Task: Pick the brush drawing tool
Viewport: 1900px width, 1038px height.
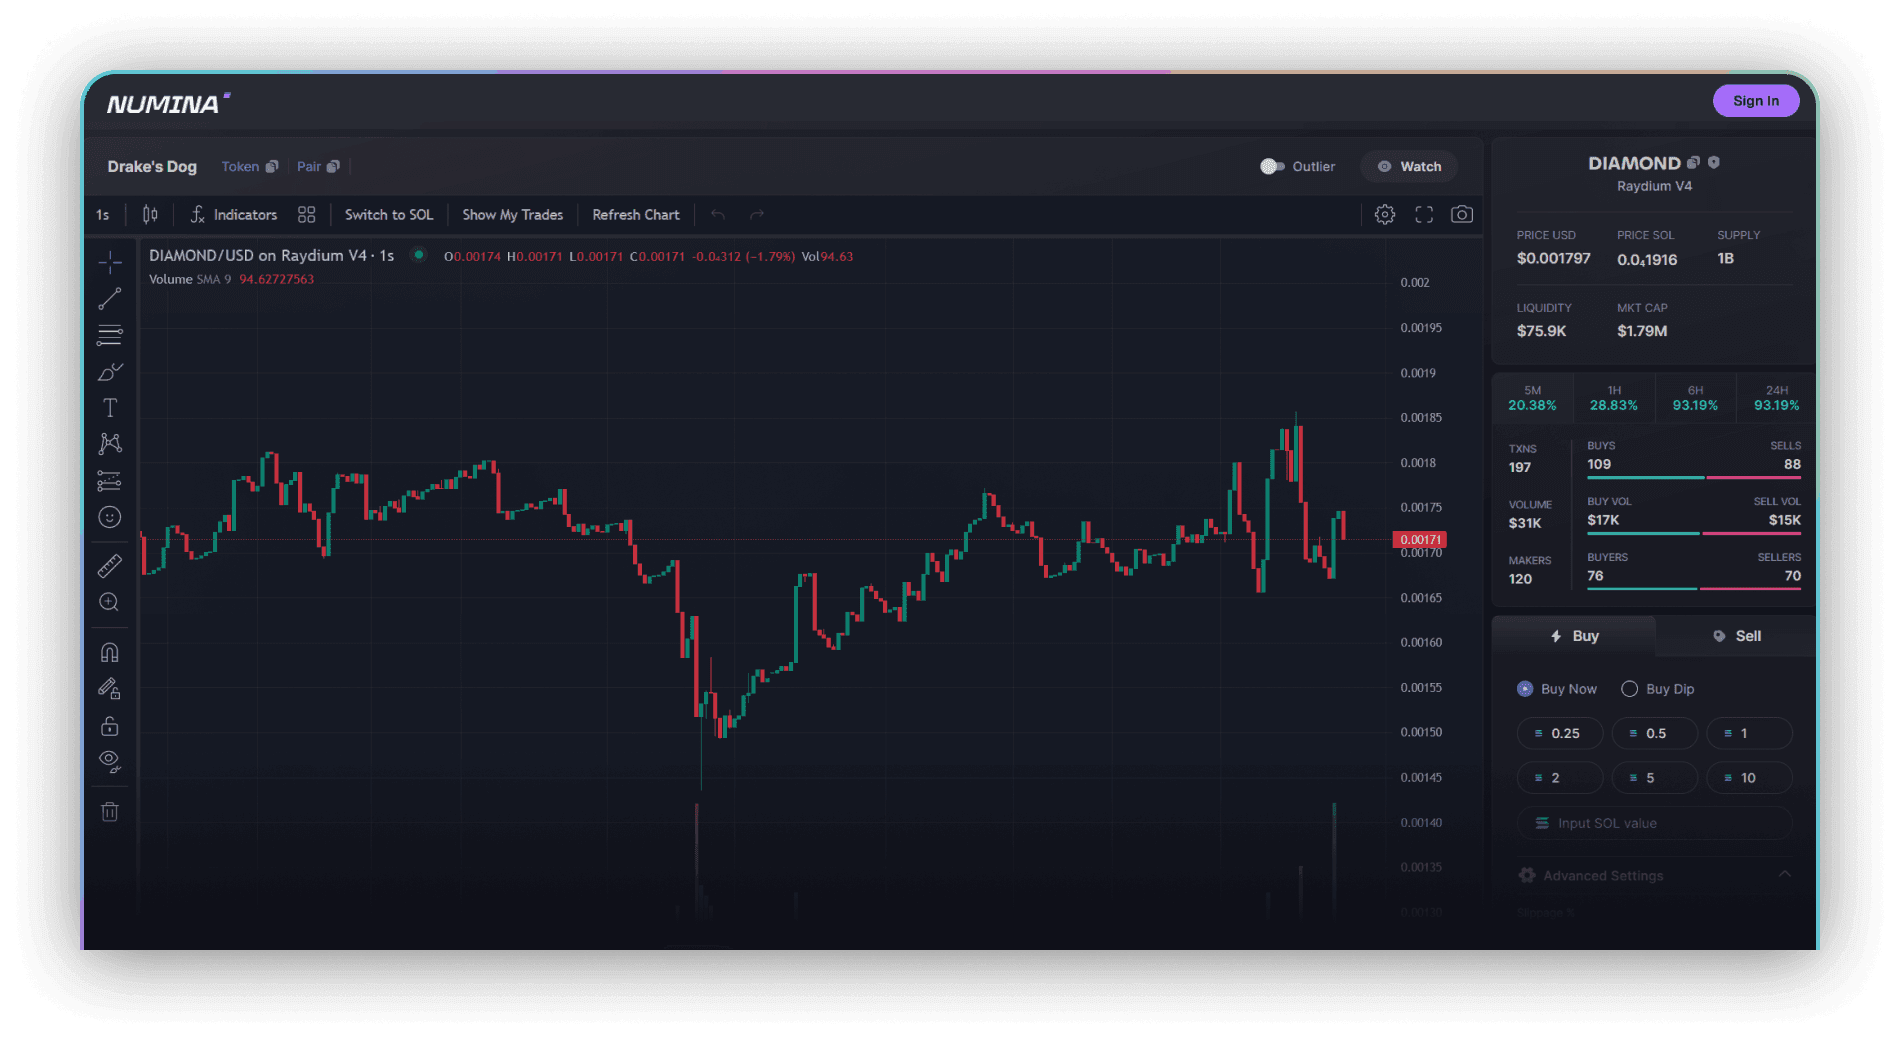Action: (x=110, y=372)
